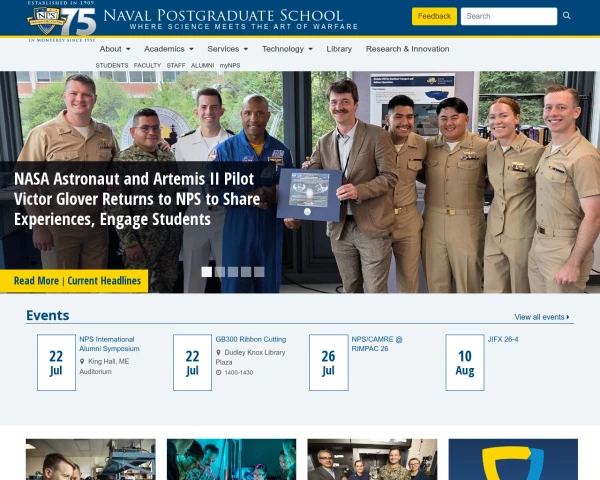Open the Services dropdown menu
The width and height of the screenshot is (600, 480).
pyautogui.click(x=228, y=49)
